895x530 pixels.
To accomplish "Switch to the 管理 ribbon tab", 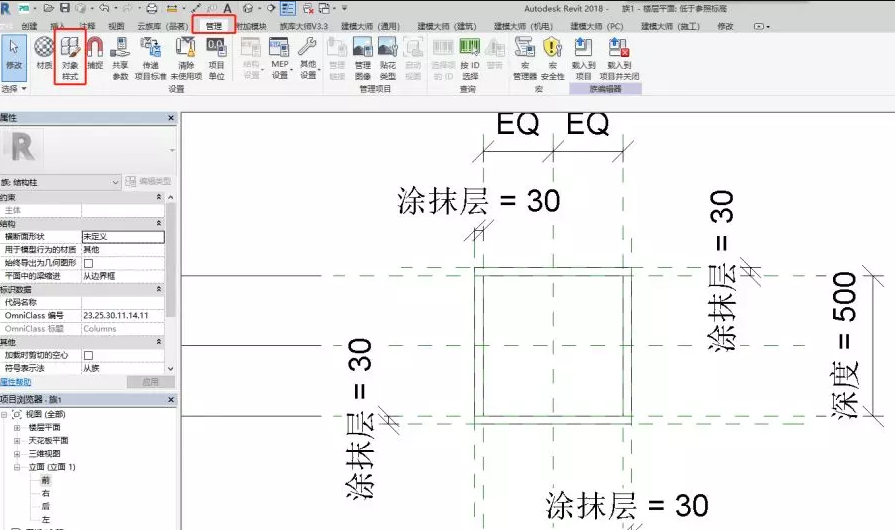I will click(x=213, y=26).
